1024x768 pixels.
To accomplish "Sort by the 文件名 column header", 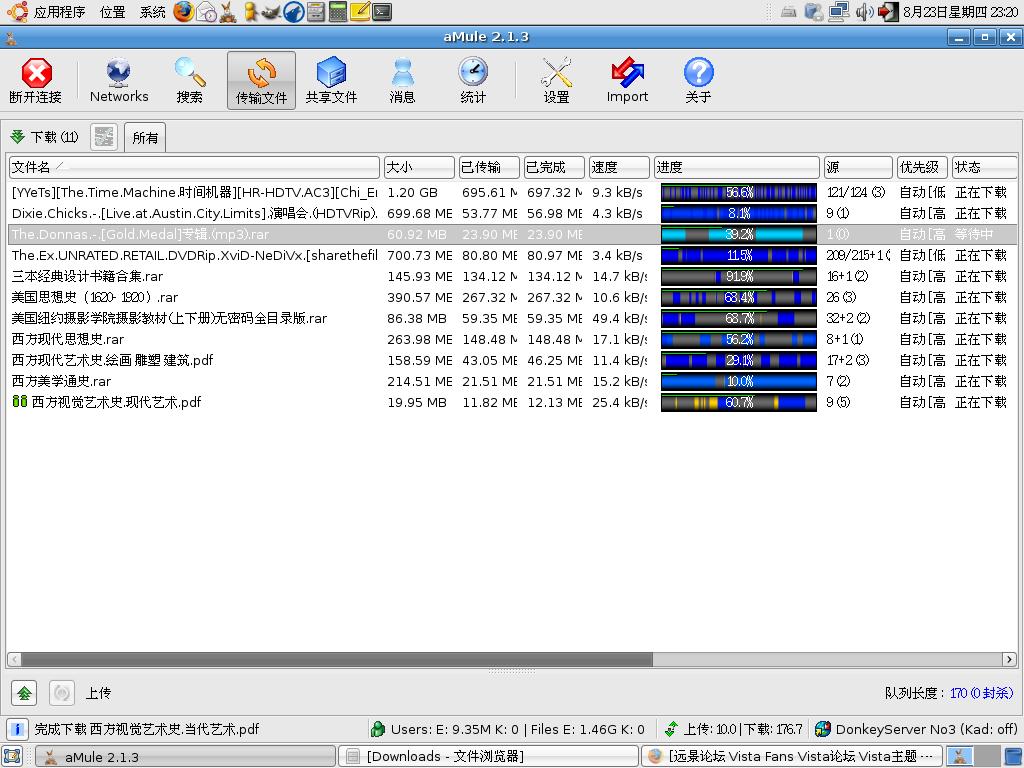I will 194,167.
